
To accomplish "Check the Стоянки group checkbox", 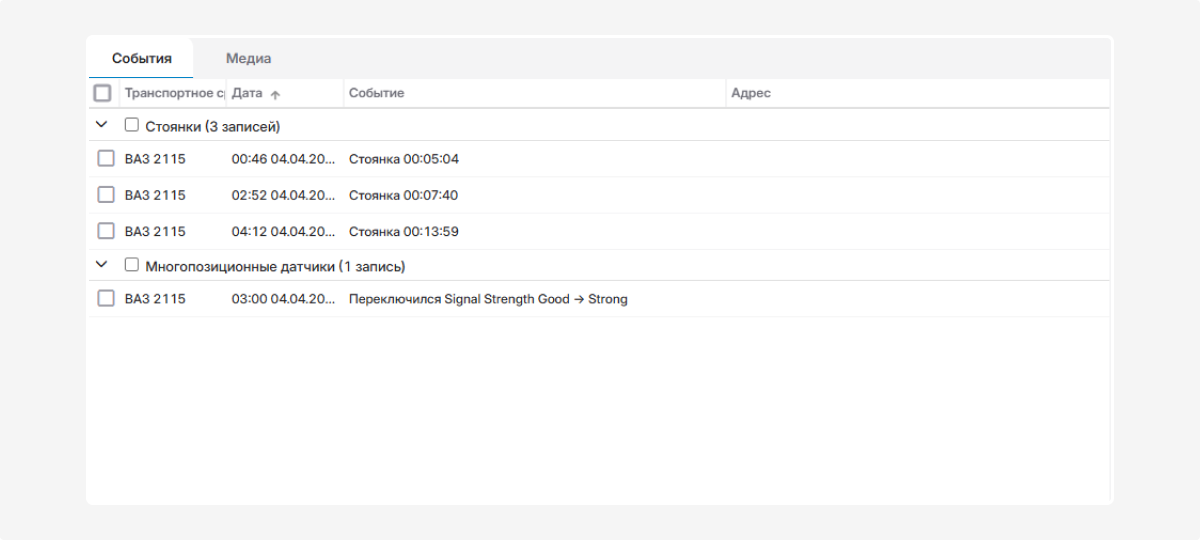I will click(x=131, y=126).
